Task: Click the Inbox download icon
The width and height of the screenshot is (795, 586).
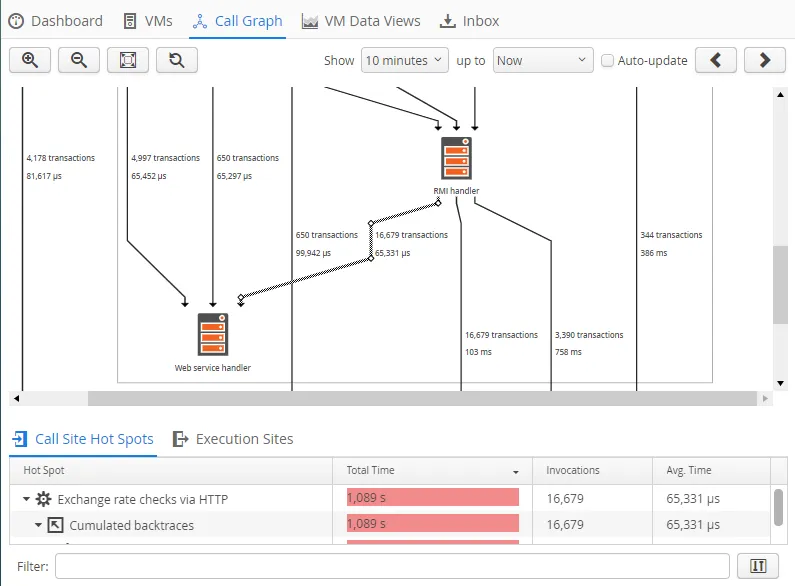Action: (x=447, y=21)
